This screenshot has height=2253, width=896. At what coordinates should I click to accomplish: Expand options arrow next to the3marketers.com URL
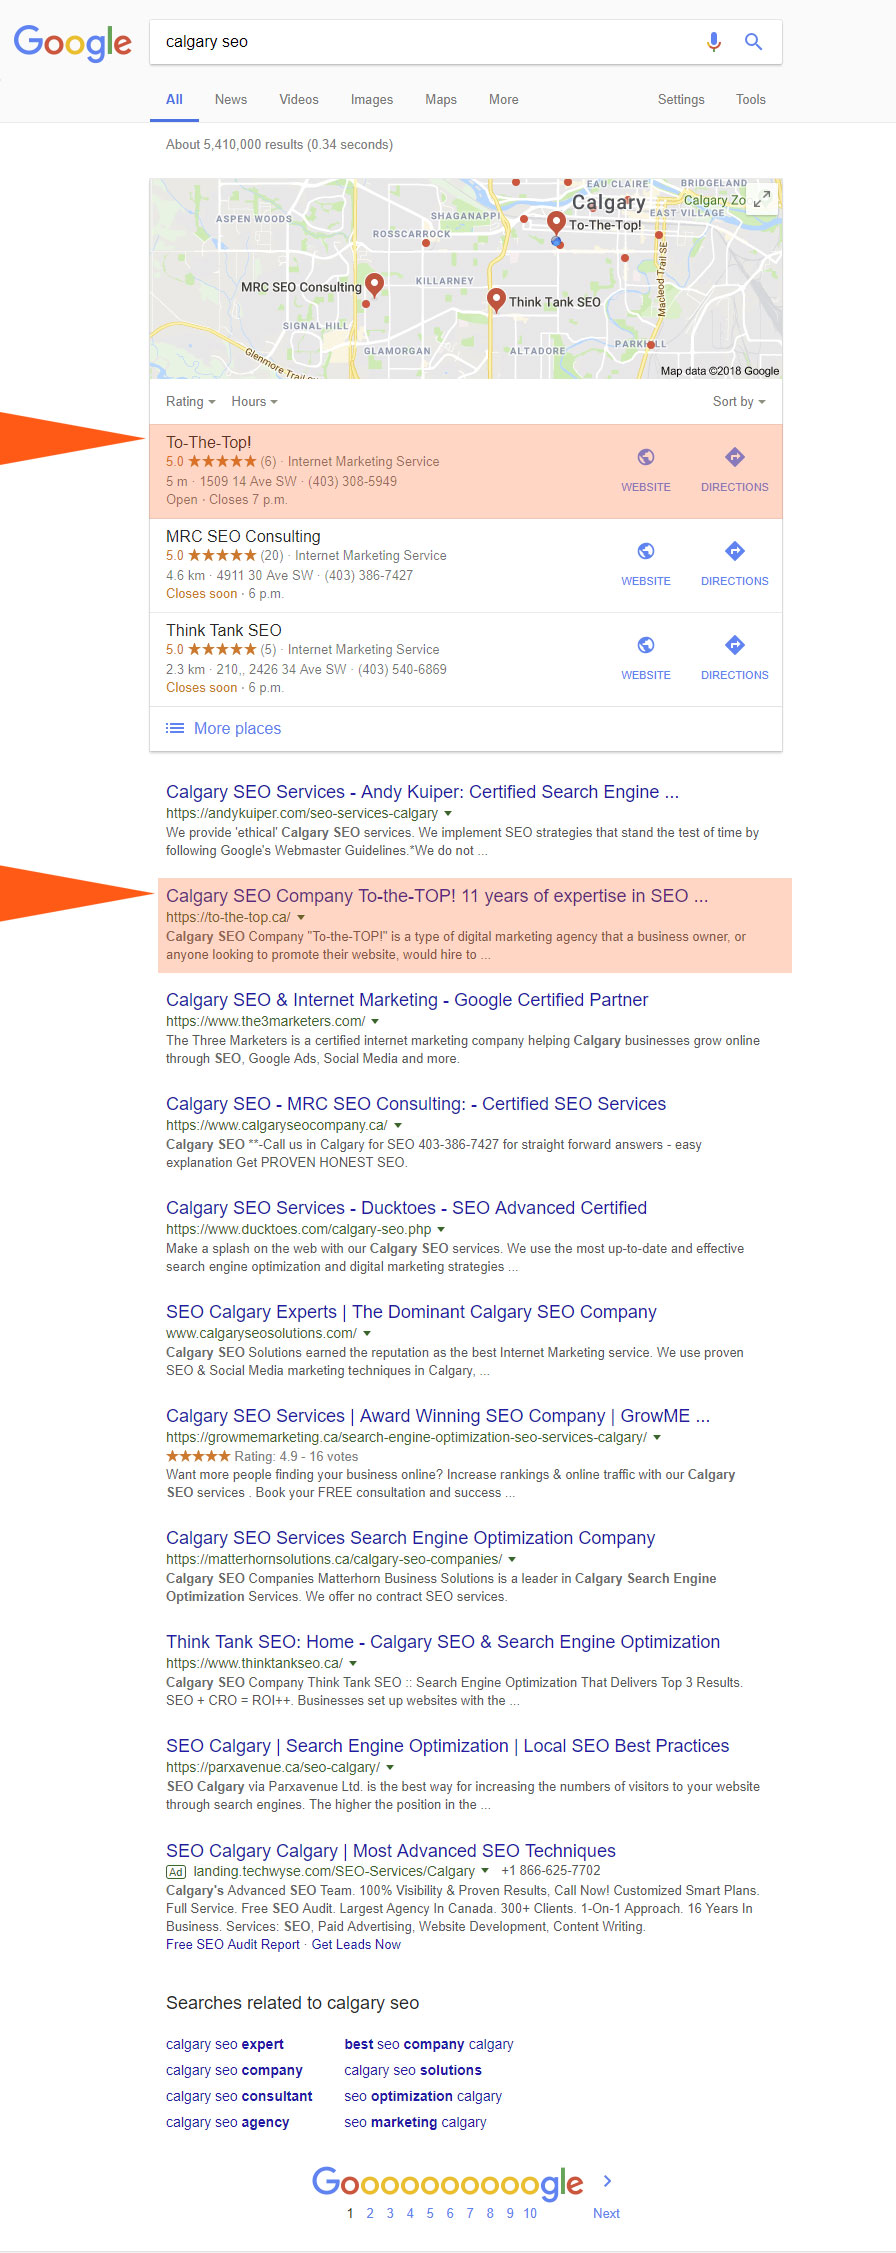click(x=375, y=1022)
